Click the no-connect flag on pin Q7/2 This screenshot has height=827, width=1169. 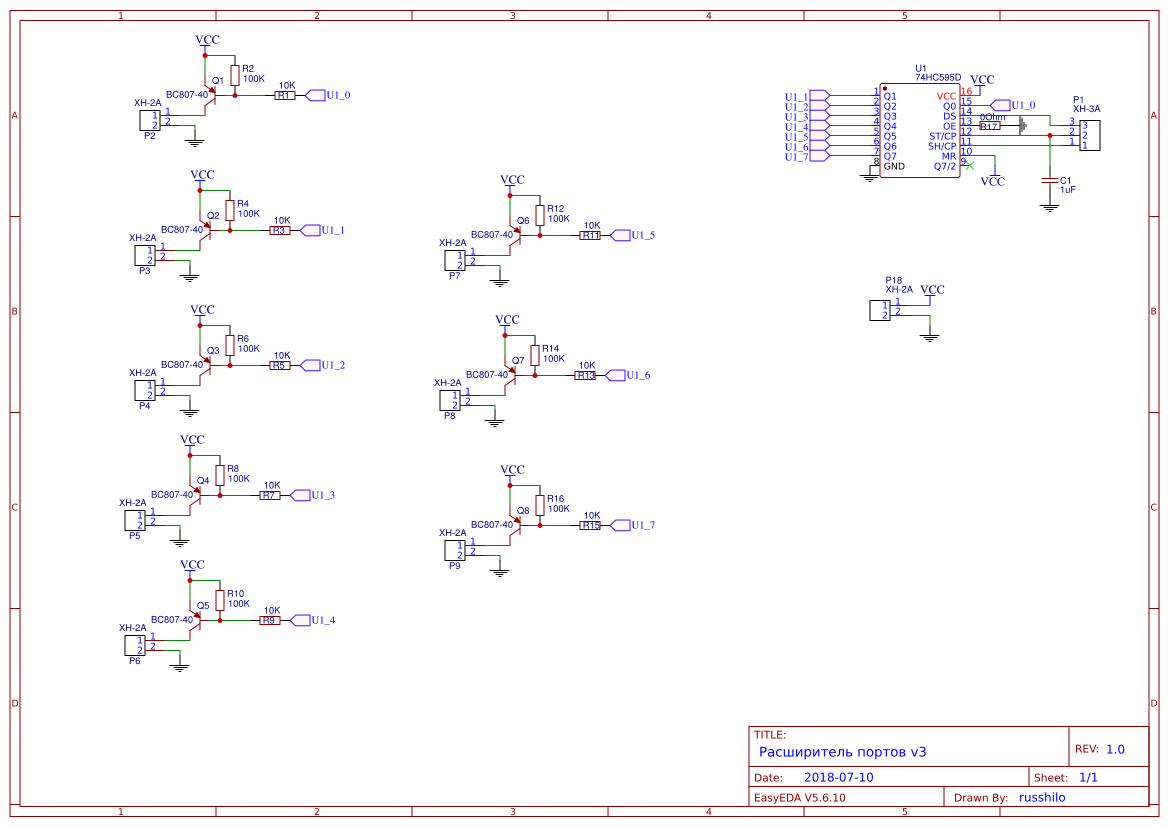click(x=970, y=165)
